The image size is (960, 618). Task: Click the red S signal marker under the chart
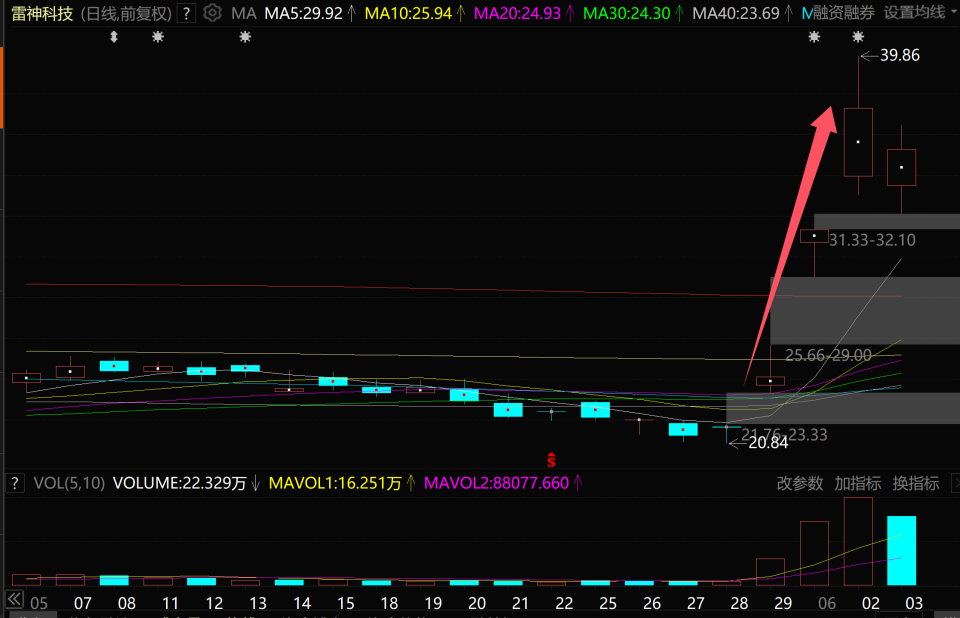tap(552, 460)
